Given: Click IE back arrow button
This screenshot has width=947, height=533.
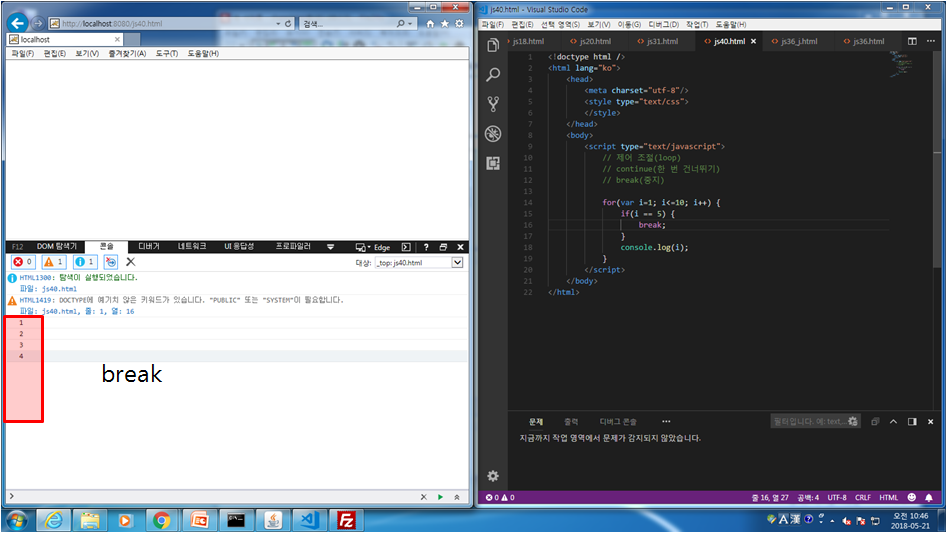Looking at the screenshot, I should pyautogui.click(x=18, y=23).
